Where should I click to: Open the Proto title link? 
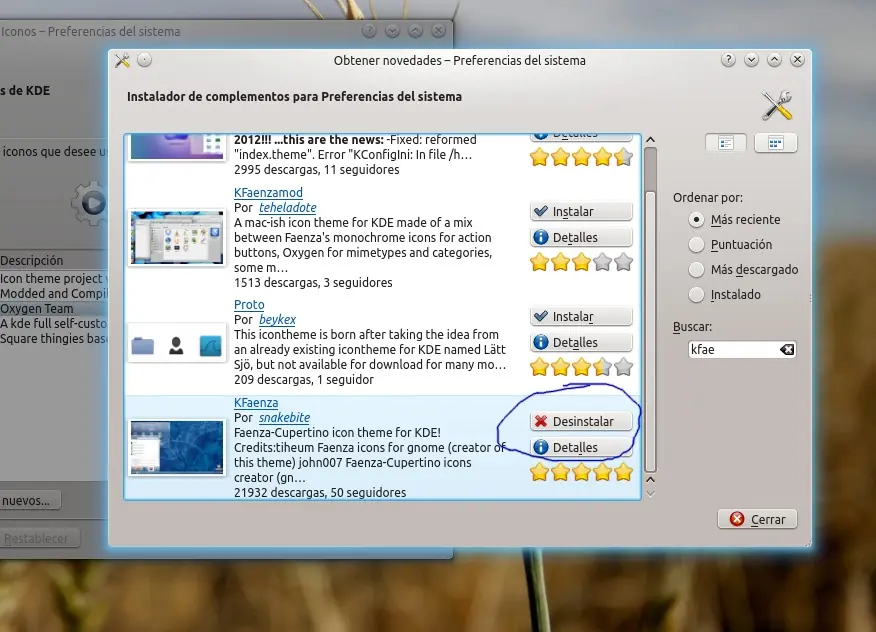249,305
